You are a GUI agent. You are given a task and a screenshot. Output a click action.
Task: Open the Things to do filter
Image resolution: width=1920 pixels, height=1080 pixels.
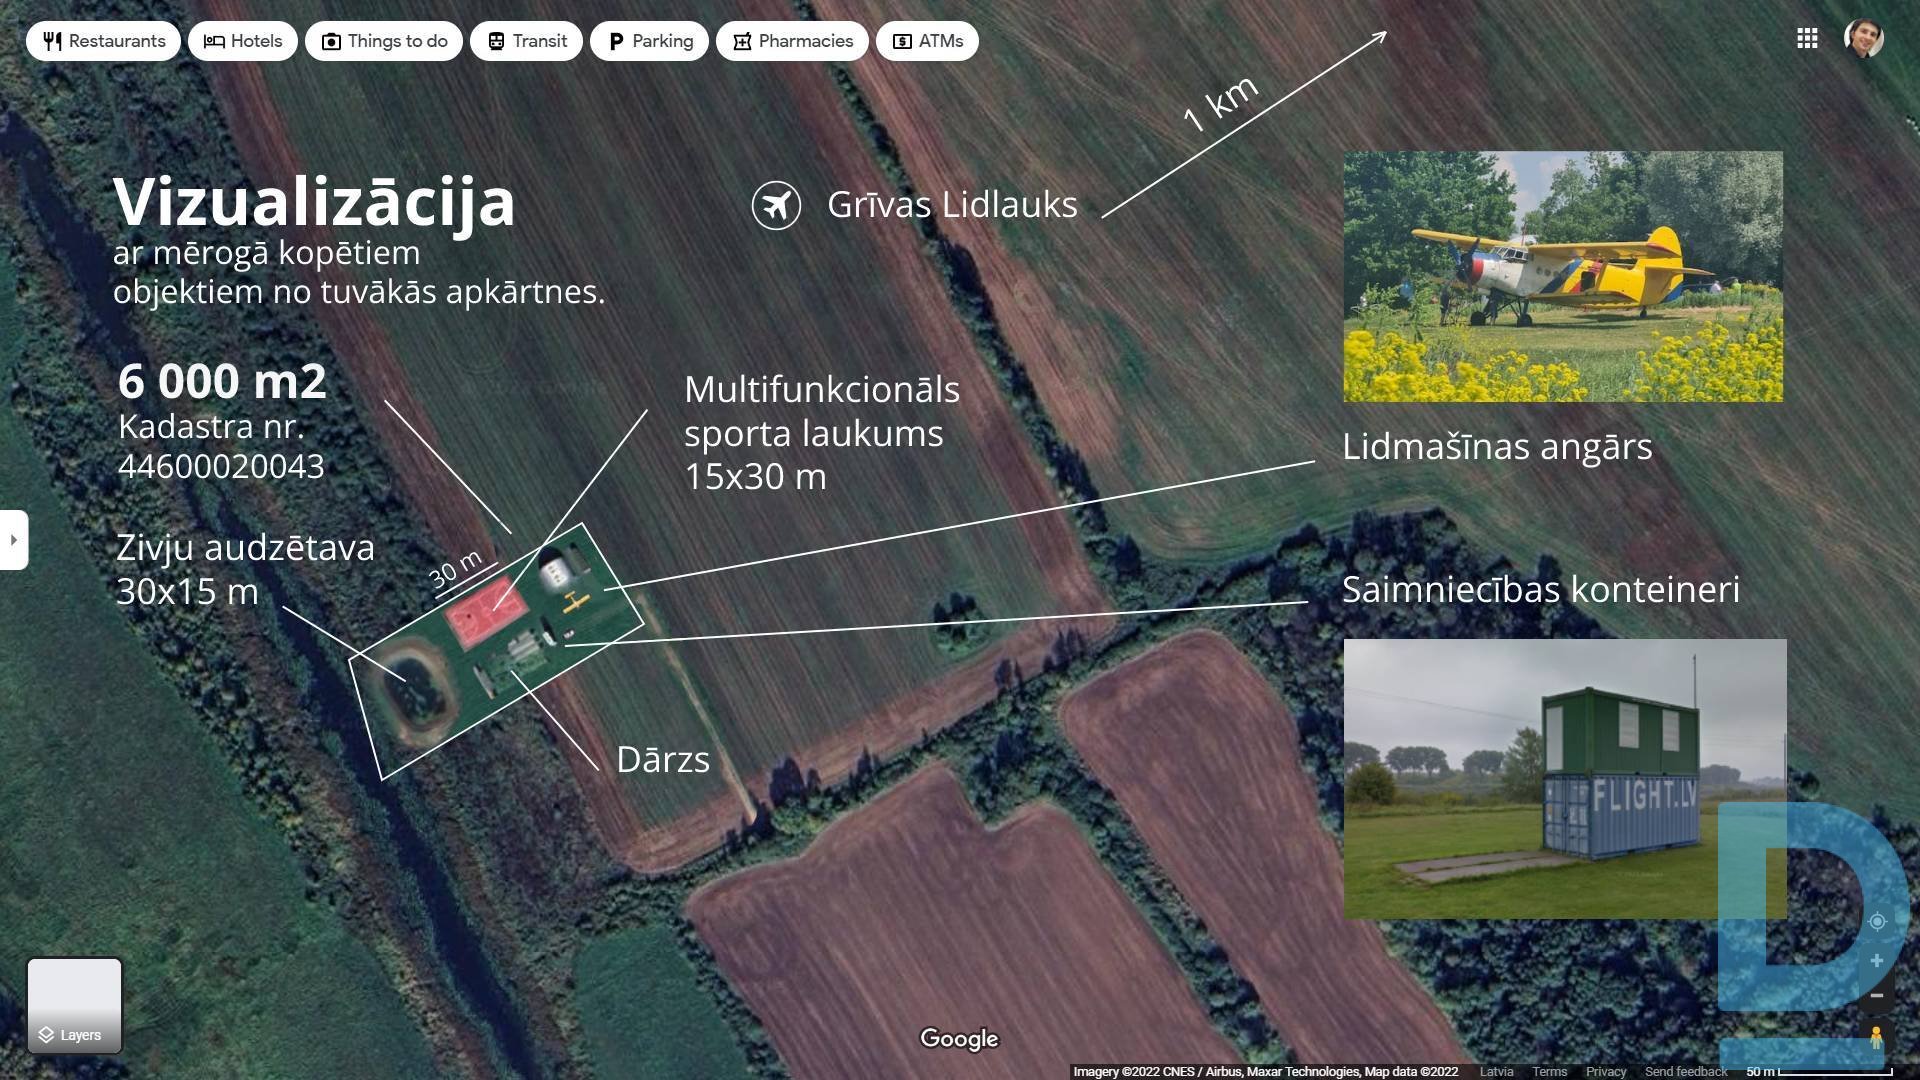click(x=384, y=41)
